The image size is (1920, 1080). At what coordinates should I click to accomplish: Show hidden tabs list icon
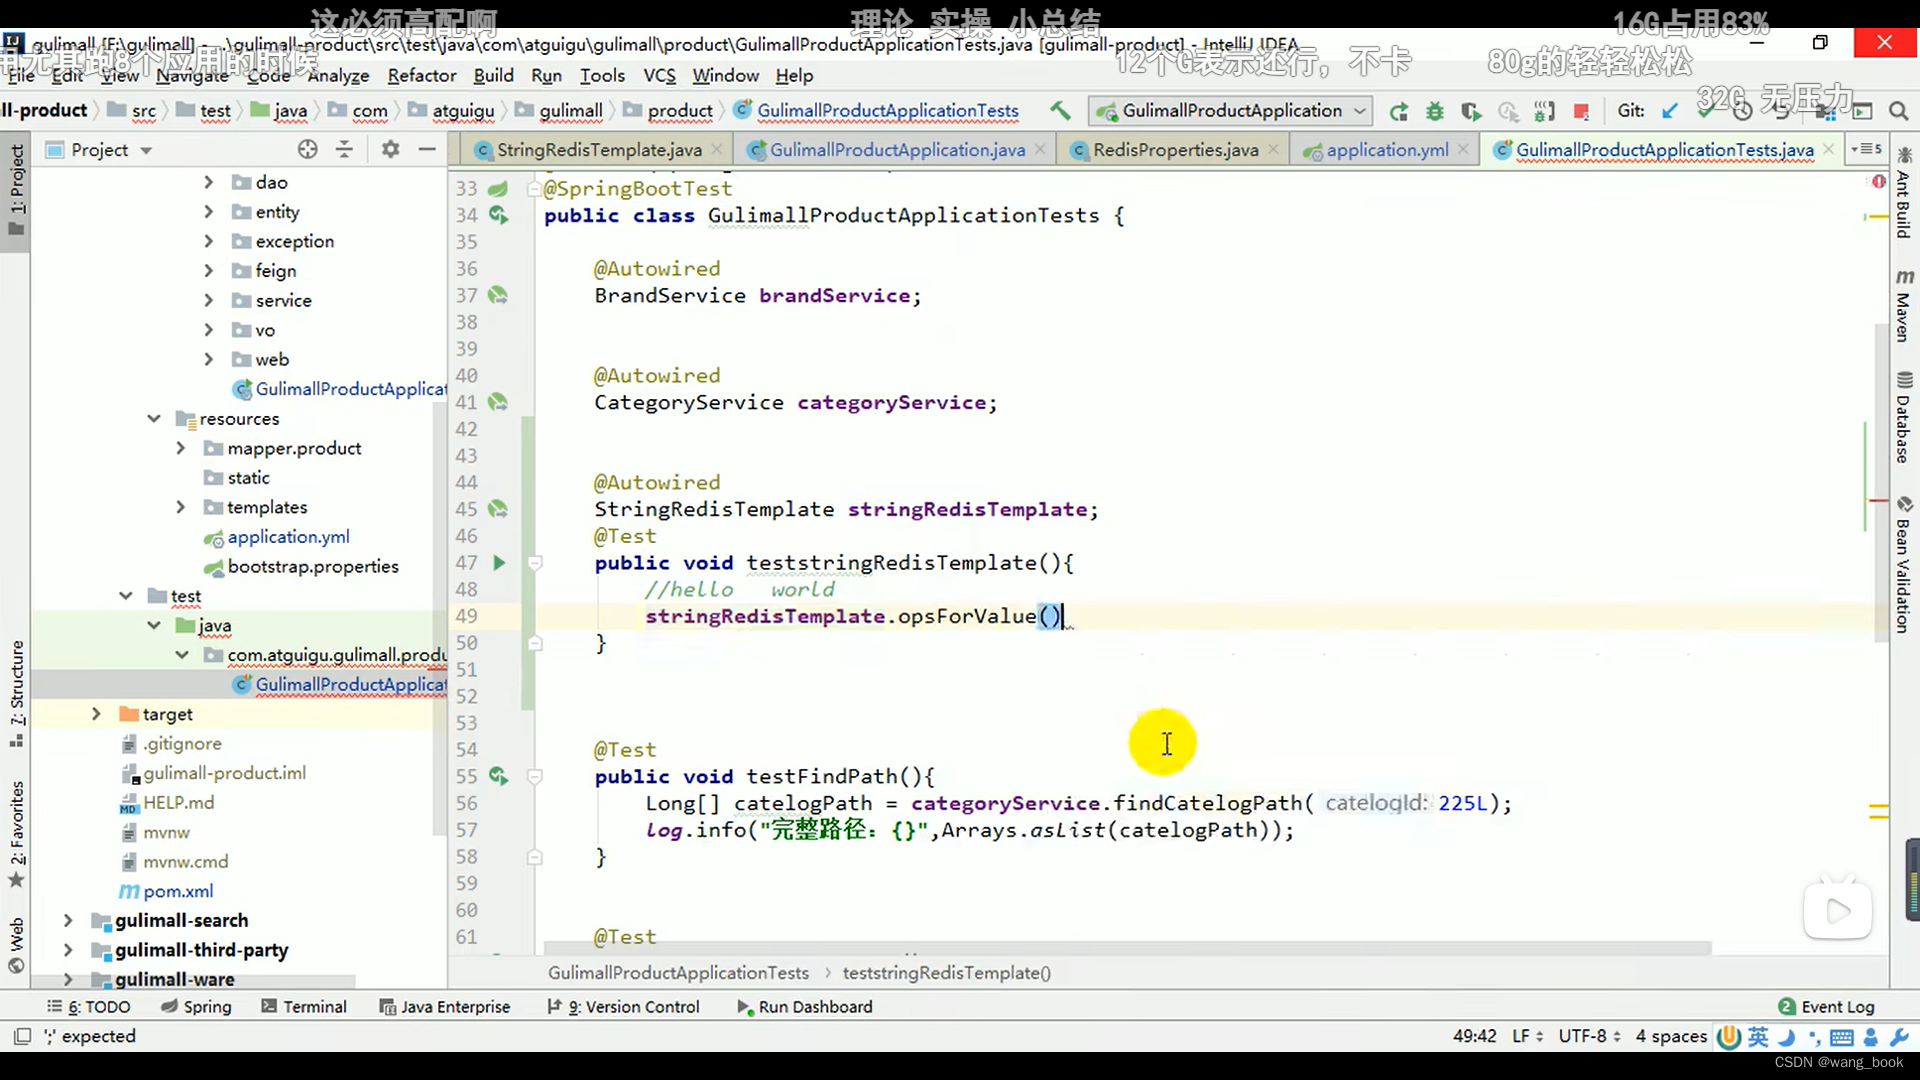[1866, 149]
